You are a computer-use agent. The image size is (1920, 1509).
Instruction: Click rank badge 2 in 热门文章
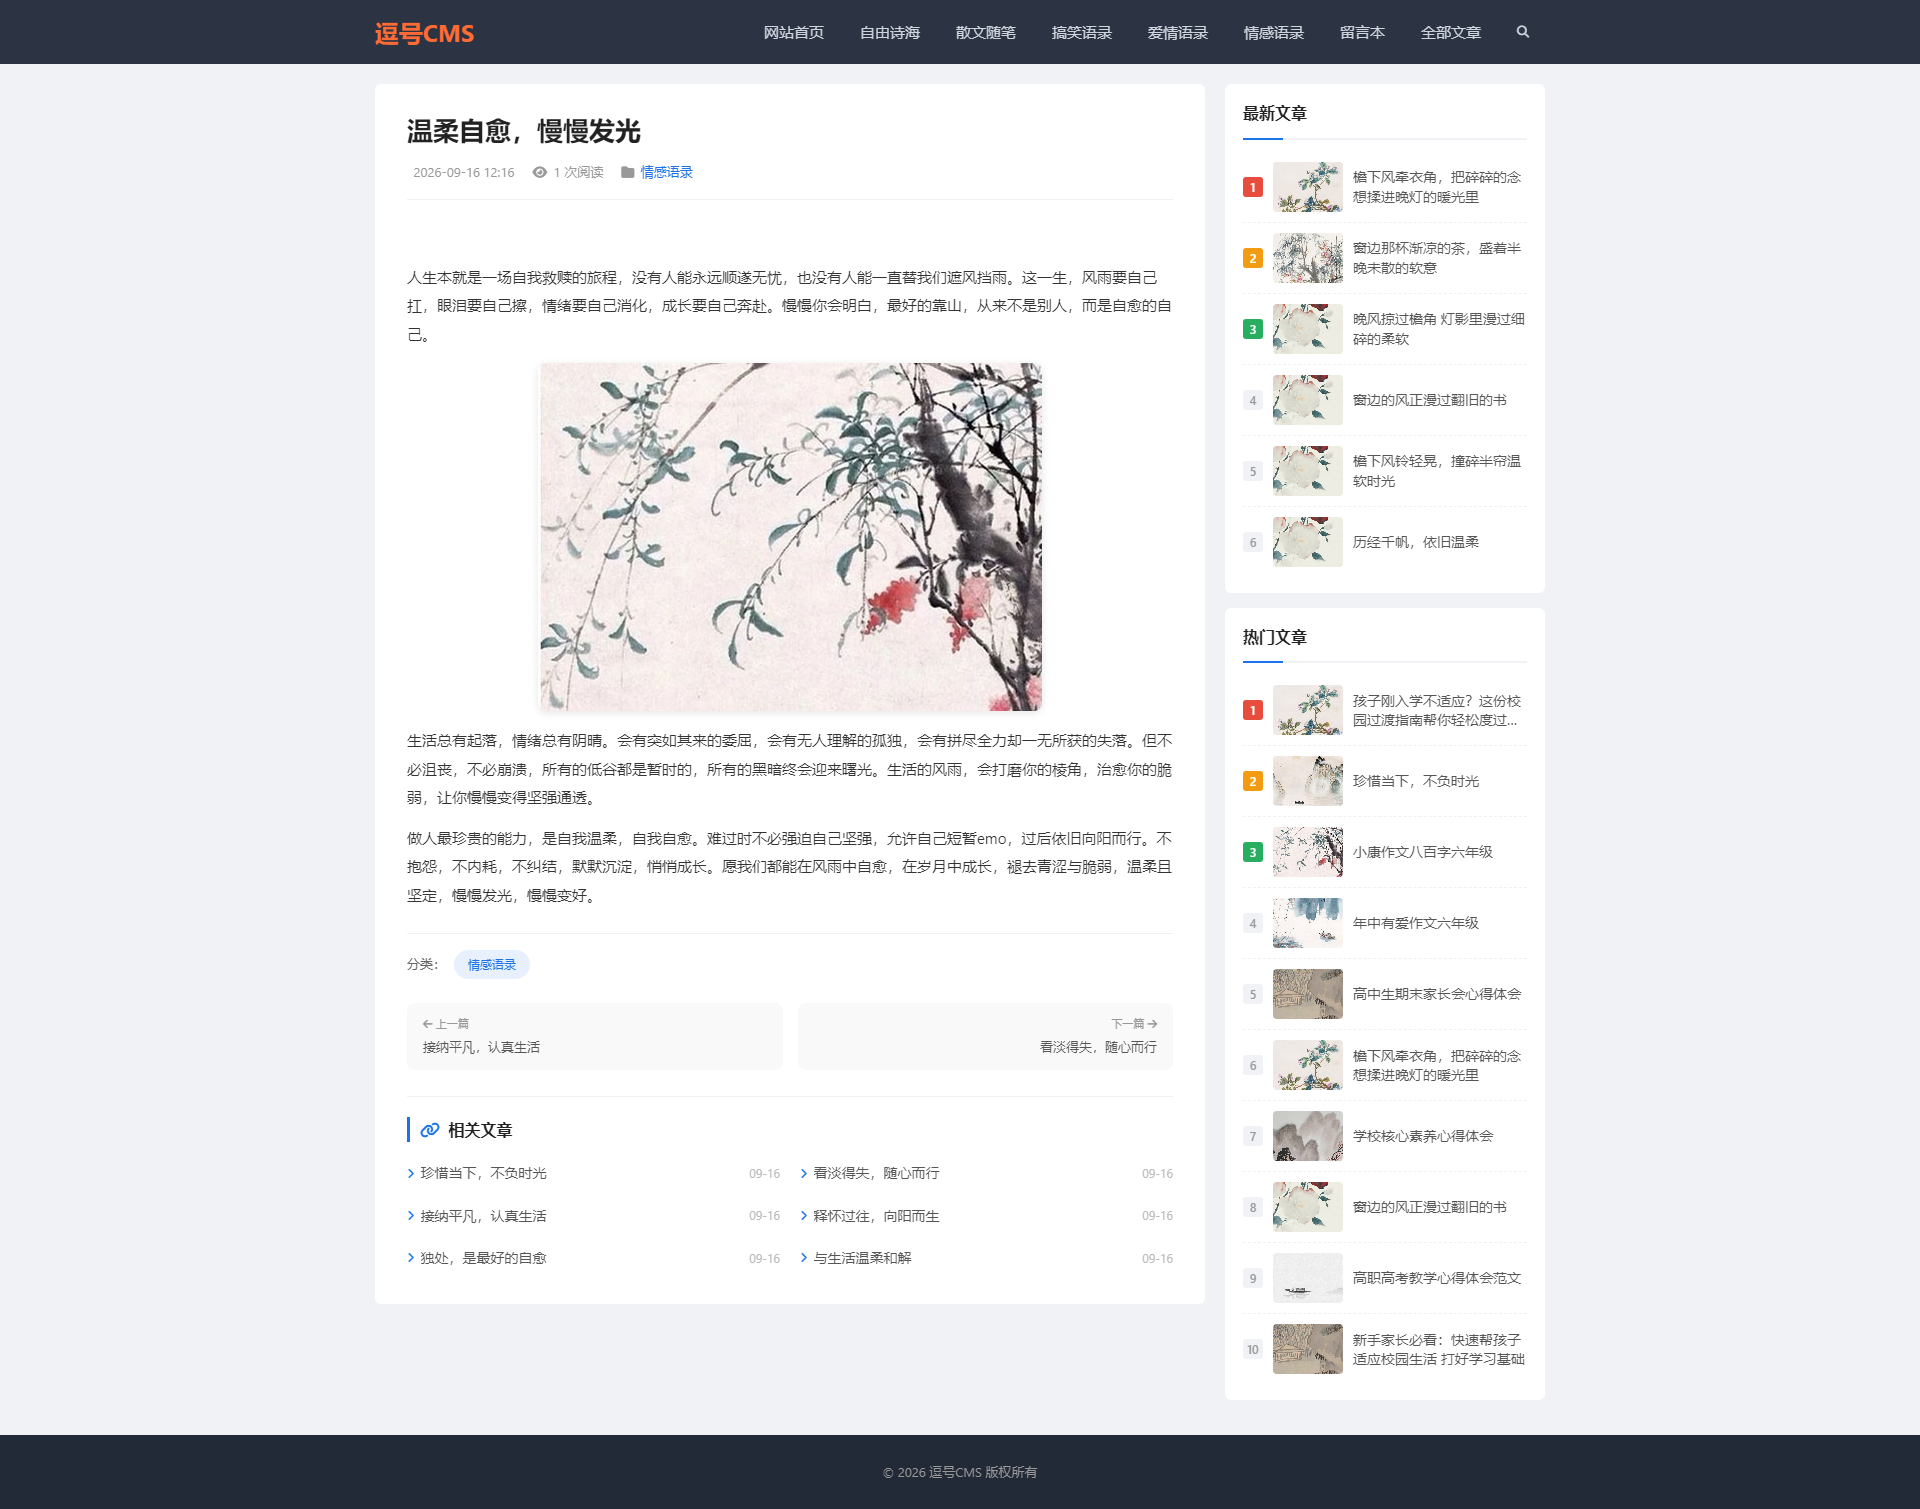tap(1252, 781)
